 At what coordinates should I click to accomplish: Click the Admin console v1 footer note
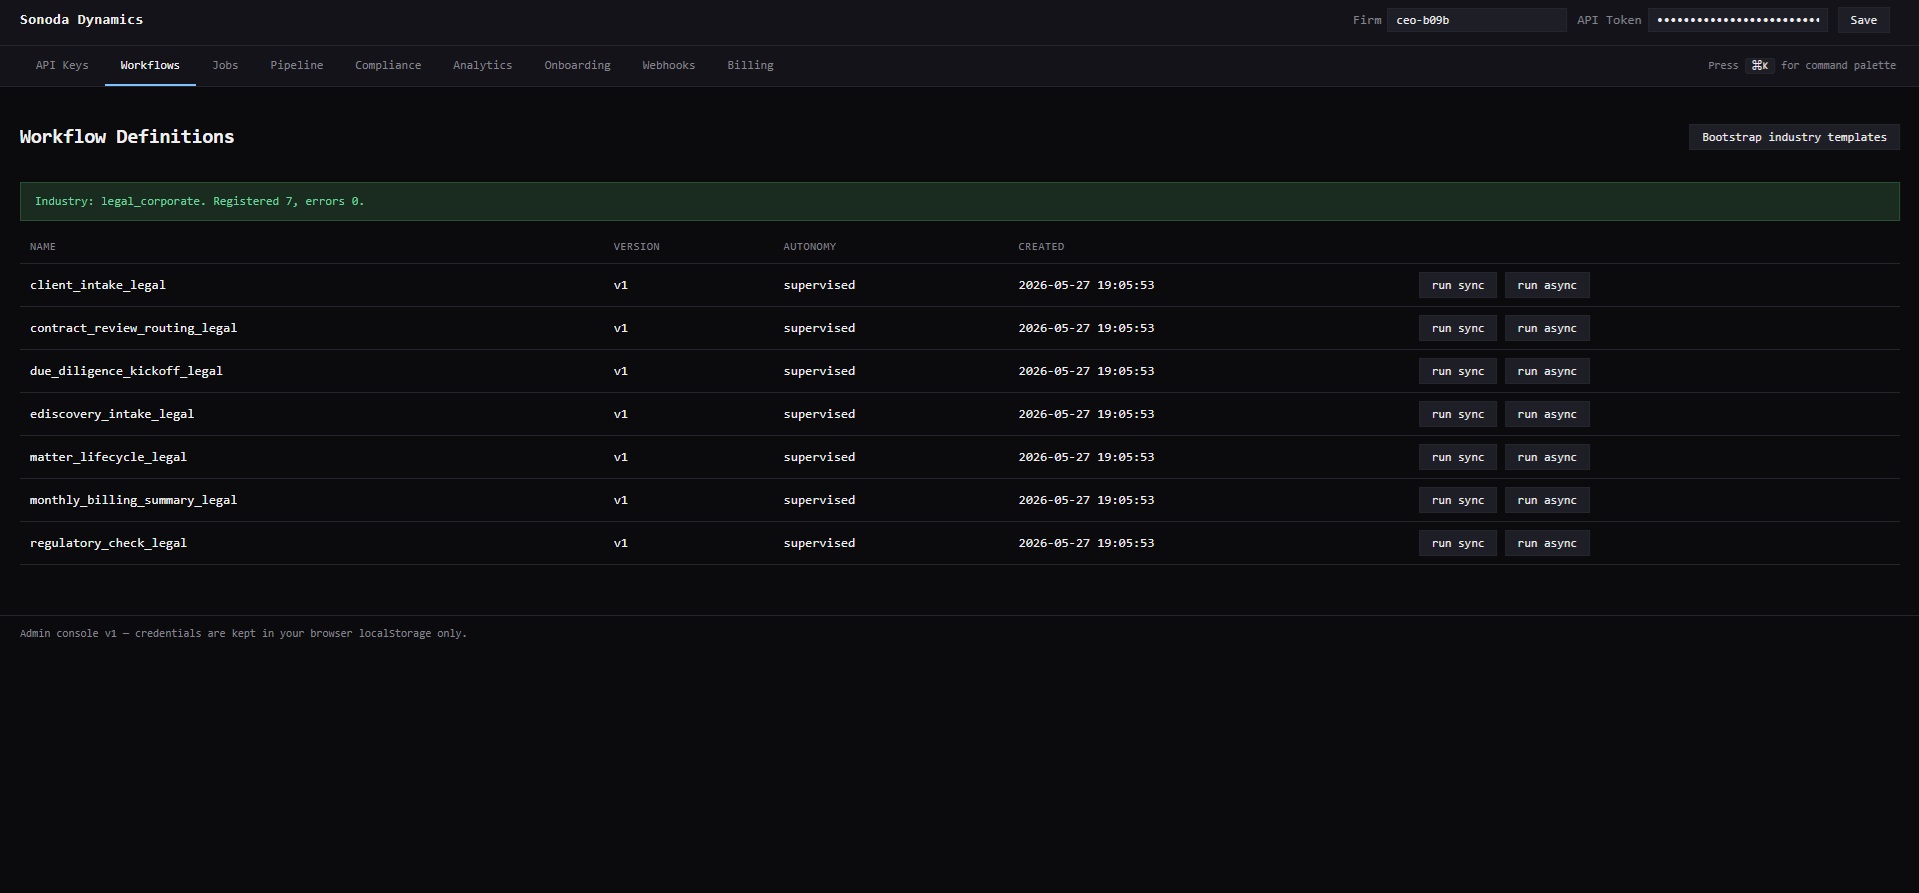tap(243, 633)
